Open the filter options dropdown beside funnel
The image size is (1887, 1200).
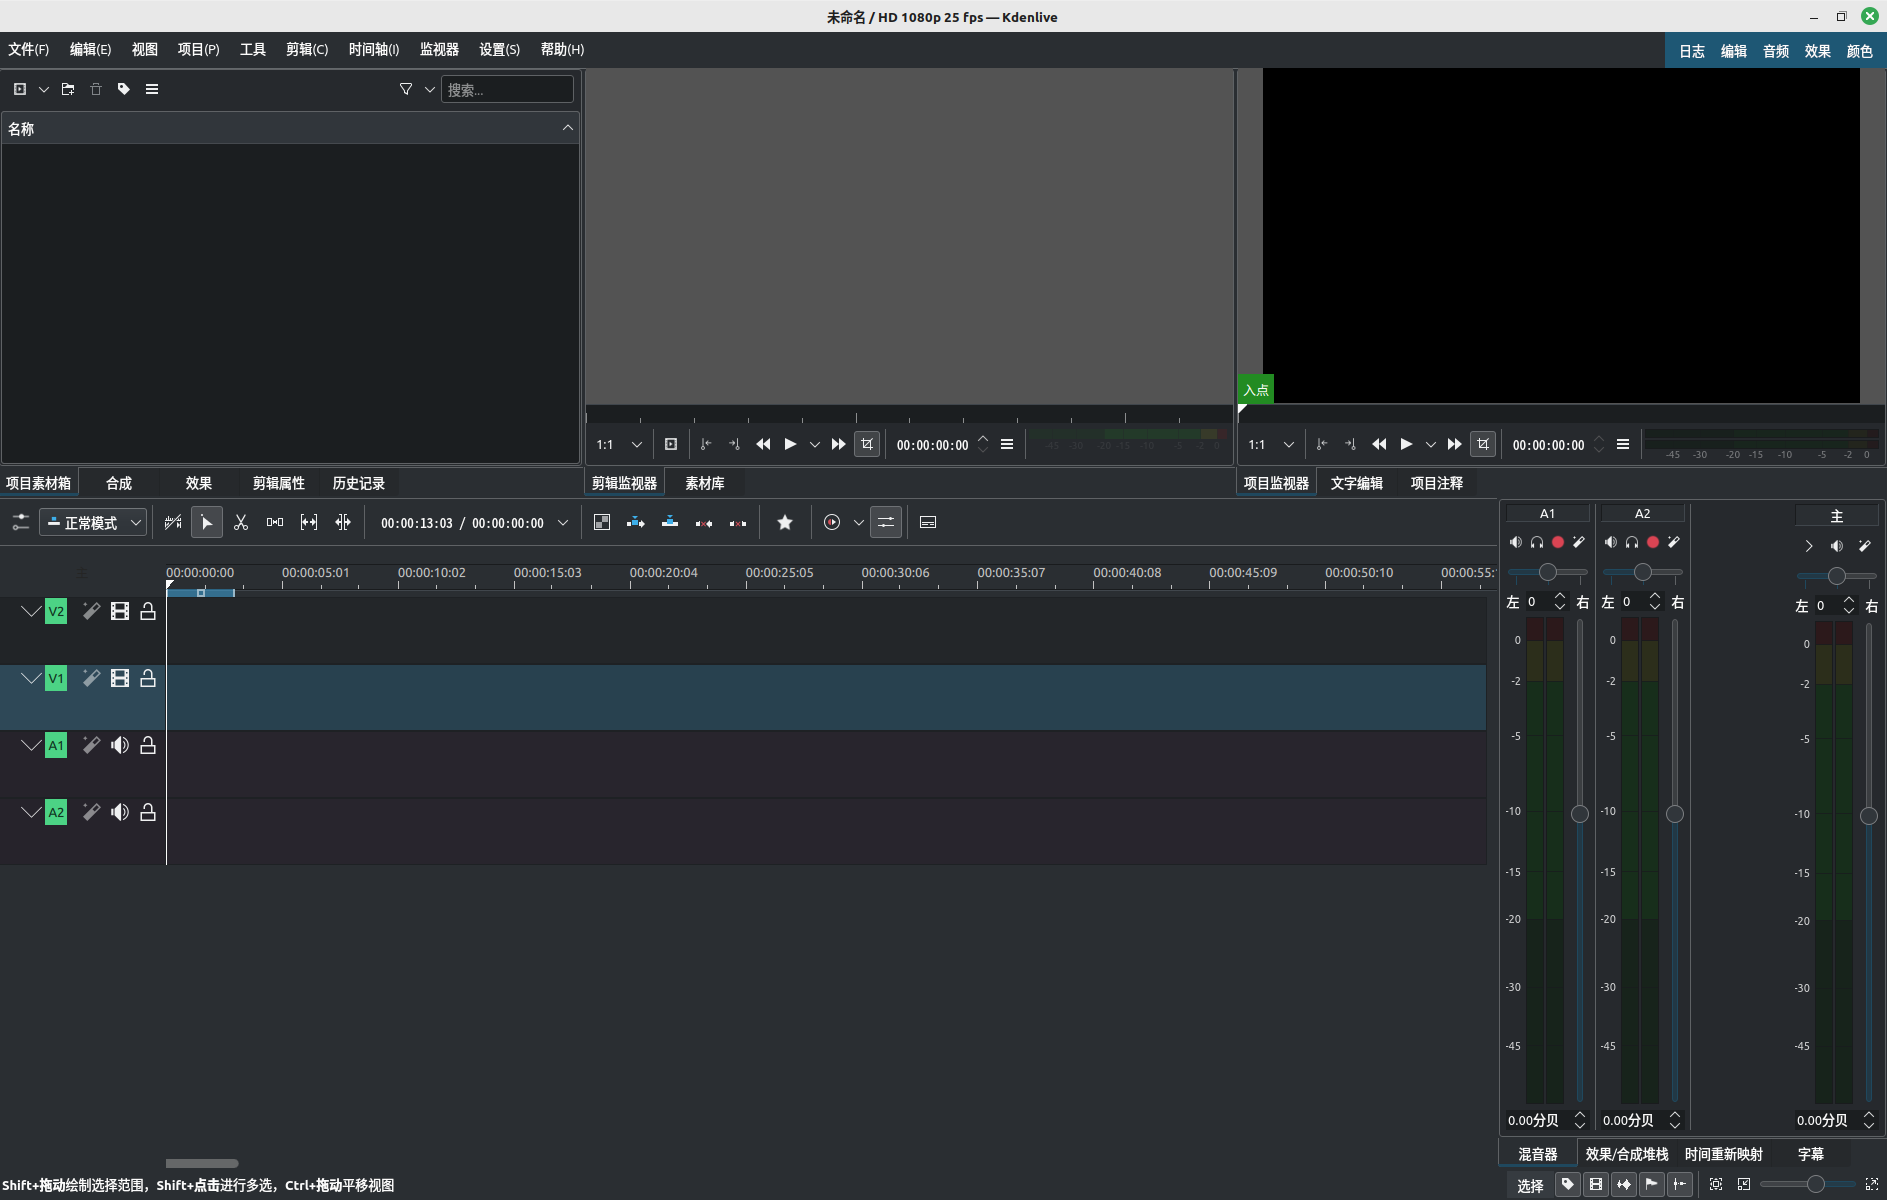tap(430, 89)
